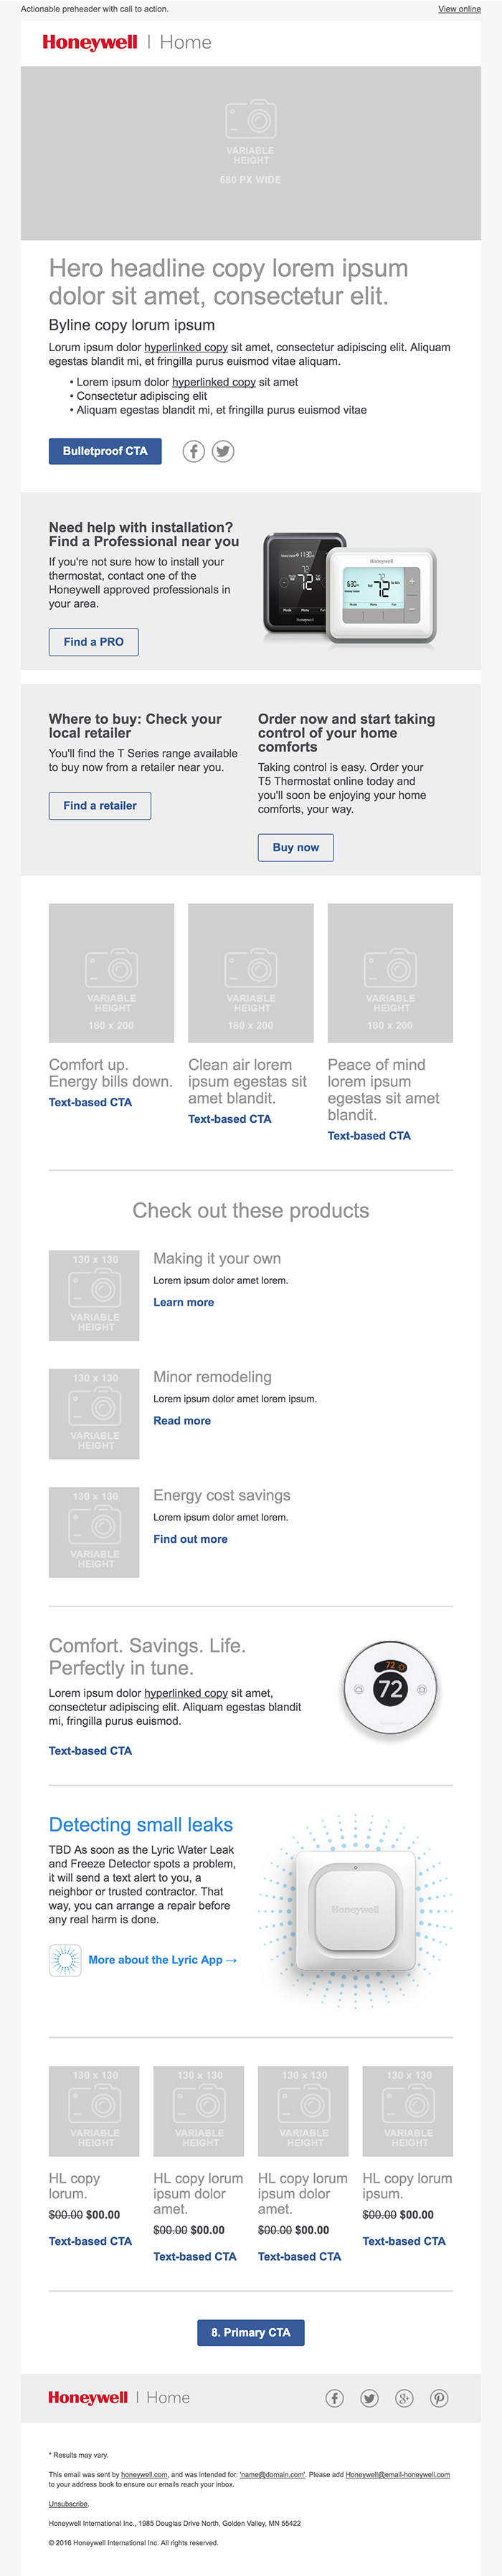Viewport: 502px width, 2576px height.
Task: Click the Facebook icon beside Bulletproof CTA
Action: tap(193, 451)
